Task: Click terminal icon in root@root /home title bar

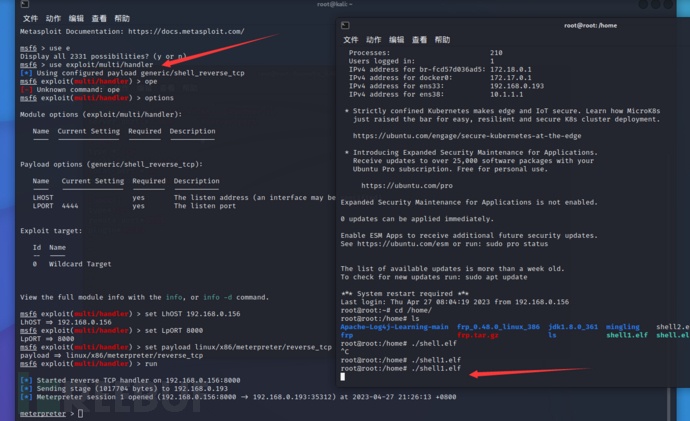Action: coord(345,26)
